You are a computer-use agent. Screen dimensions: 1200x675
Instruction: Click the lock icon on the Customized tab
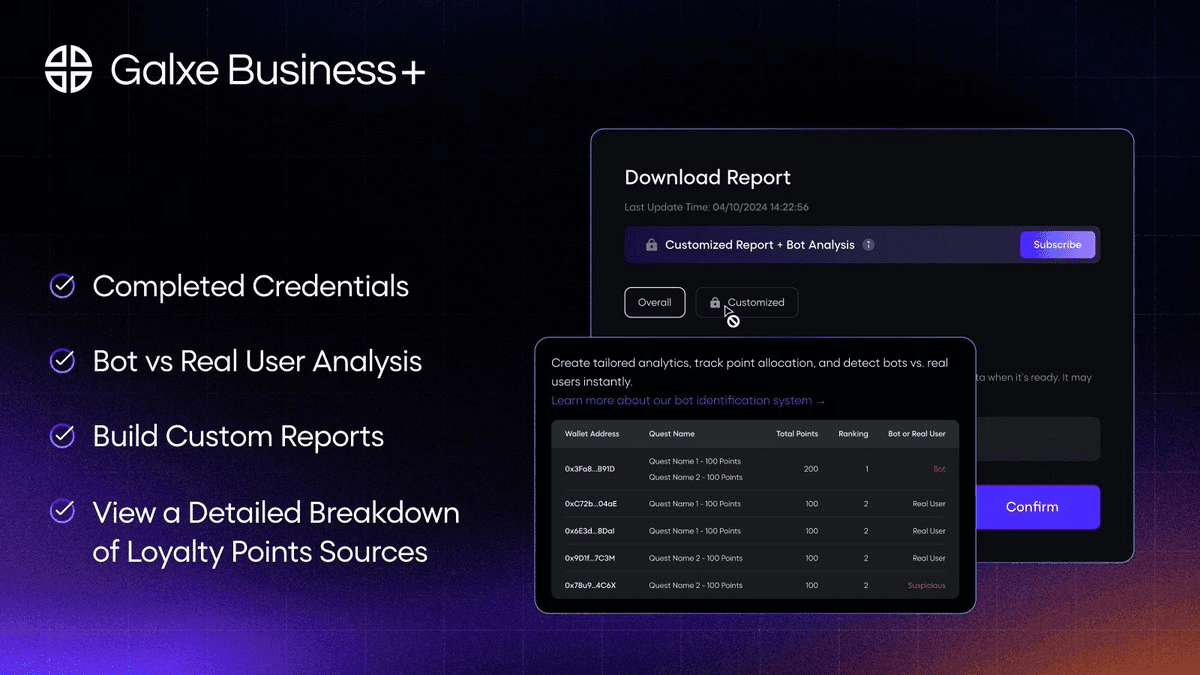tap(714, 302)
